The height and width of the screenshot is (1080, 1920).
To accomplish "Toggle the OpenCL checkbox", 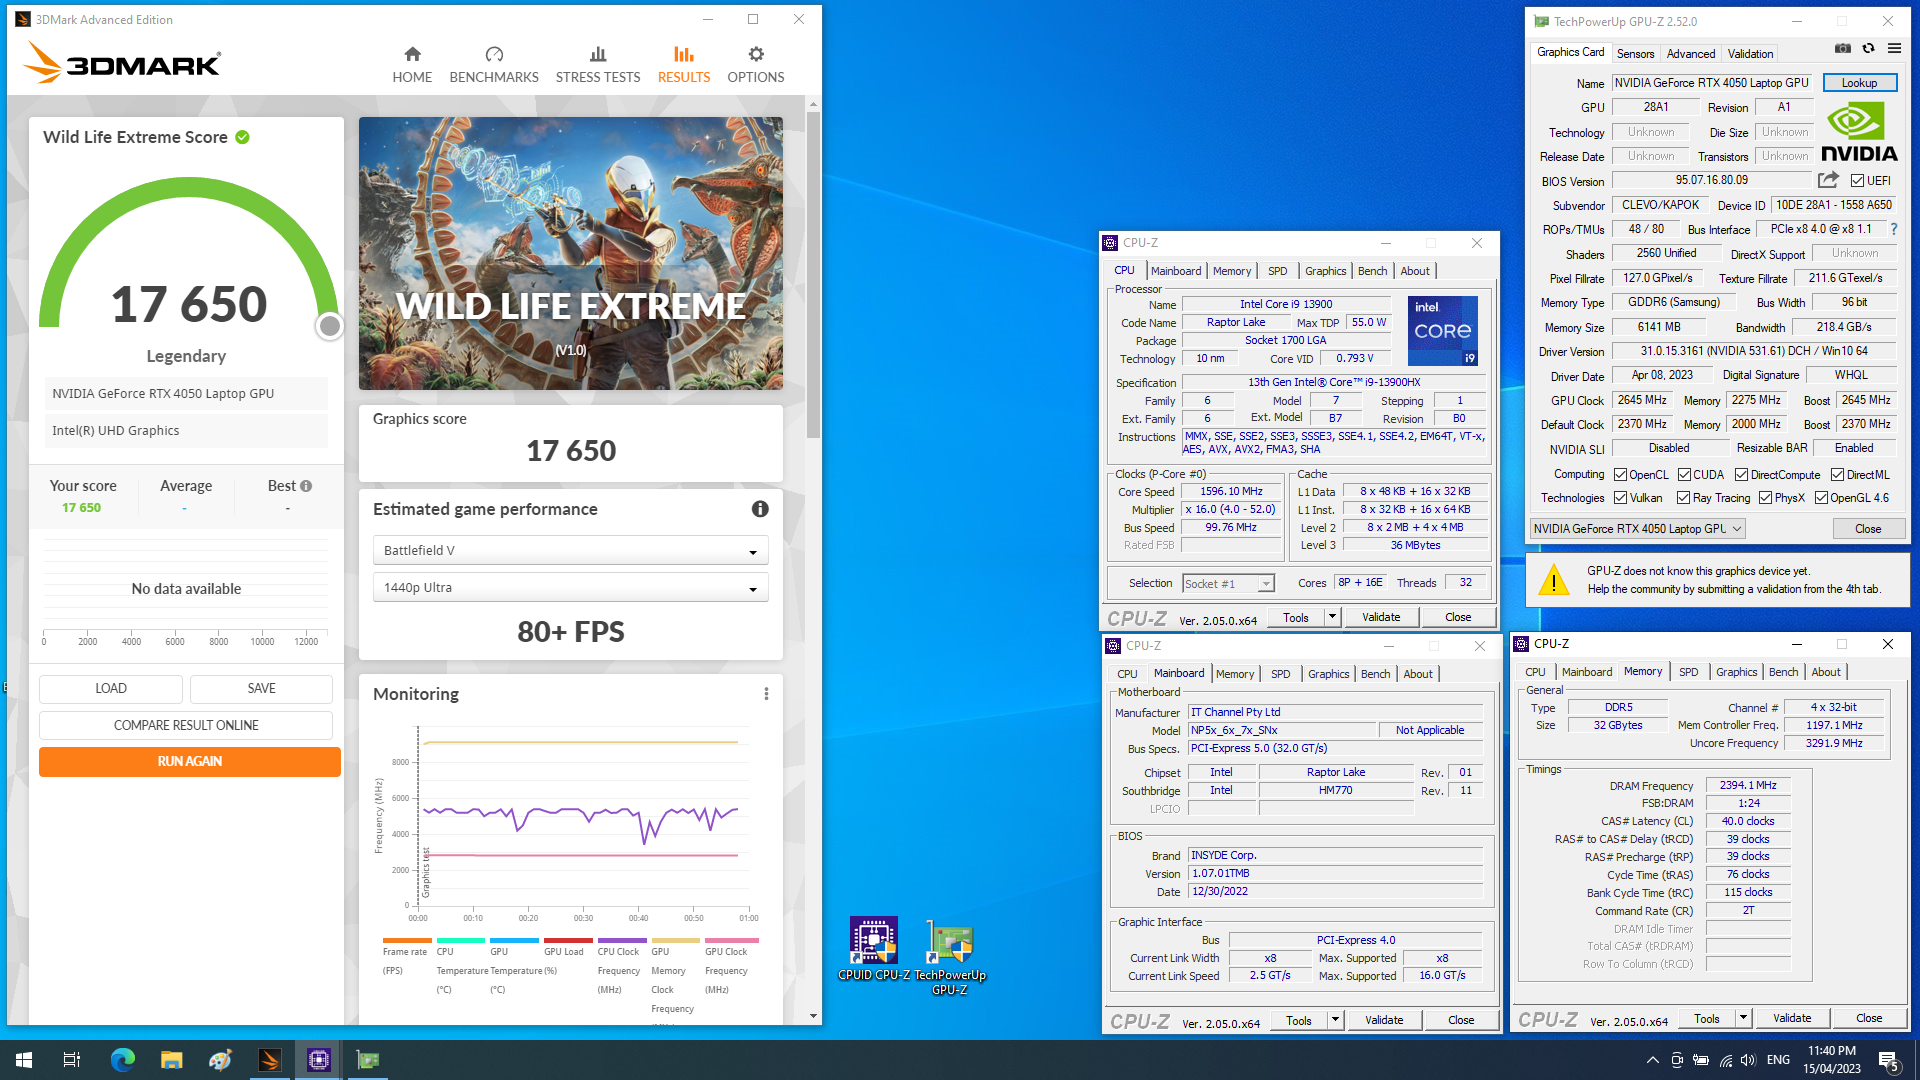I will (x=1620, y=475).
